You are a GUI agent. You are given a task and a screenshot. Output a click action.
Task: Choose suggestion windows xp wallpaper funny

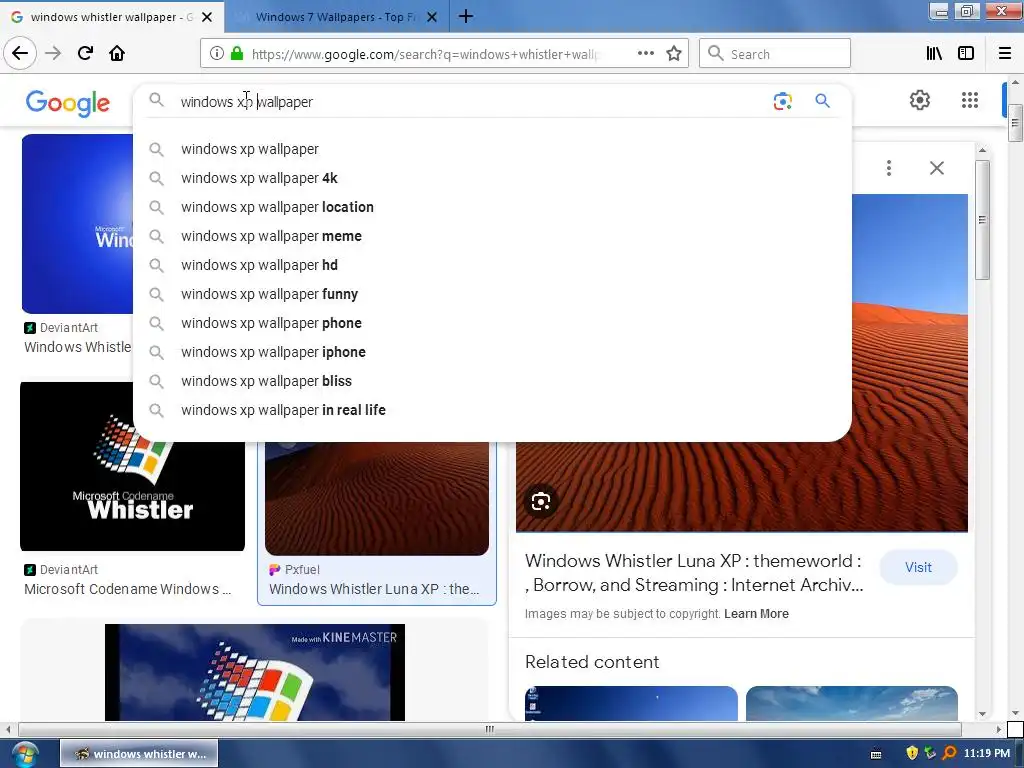click(x=492, y=294)
